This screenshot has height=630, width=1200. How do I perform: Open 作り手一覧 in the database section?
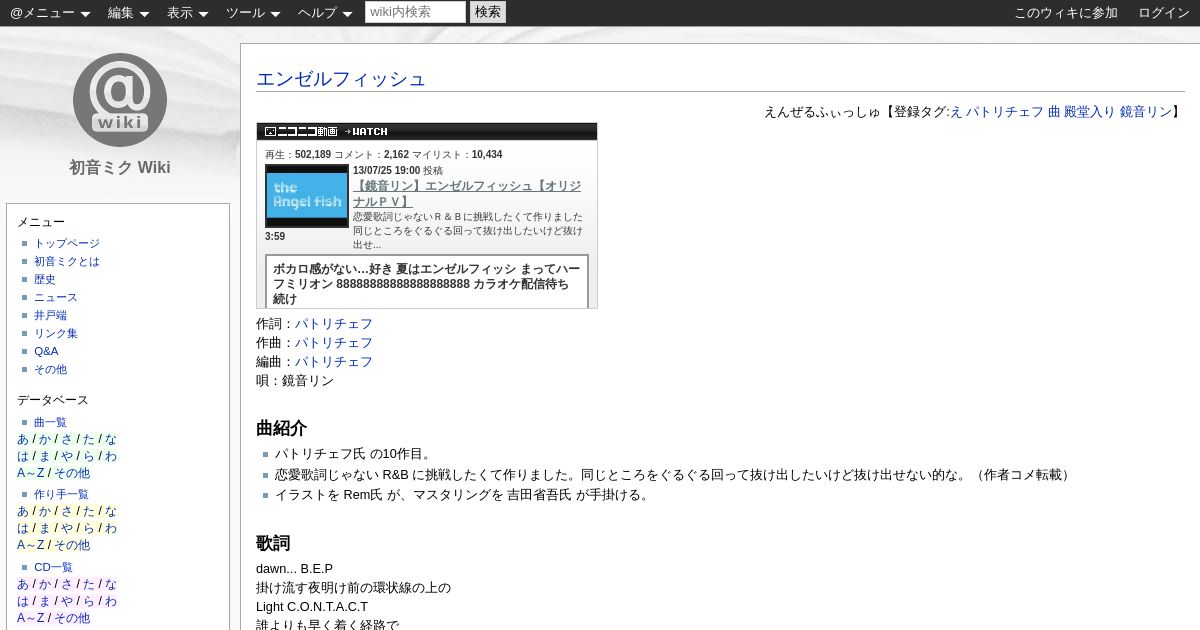click(x=61, y=494)
